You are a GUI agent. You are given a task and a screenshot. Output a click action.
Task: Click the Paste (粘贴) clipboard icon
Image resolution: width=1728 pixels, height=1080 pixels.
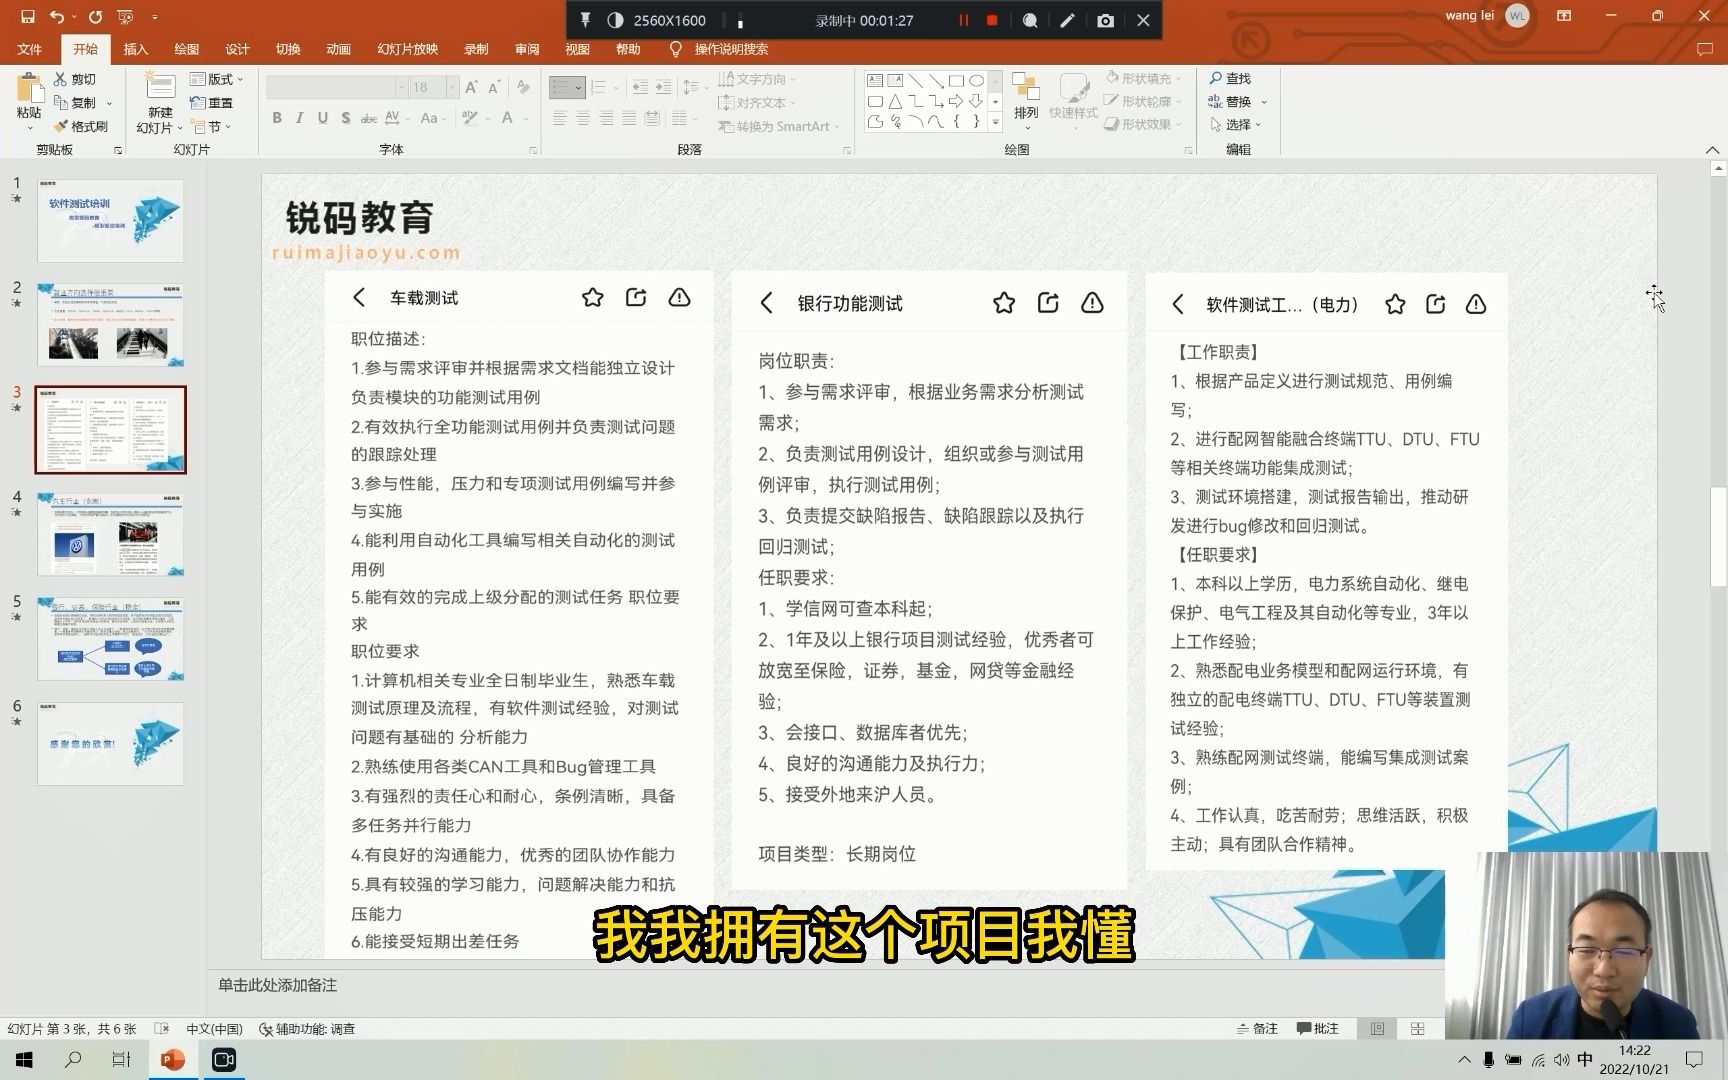click(x=29, y=89)
